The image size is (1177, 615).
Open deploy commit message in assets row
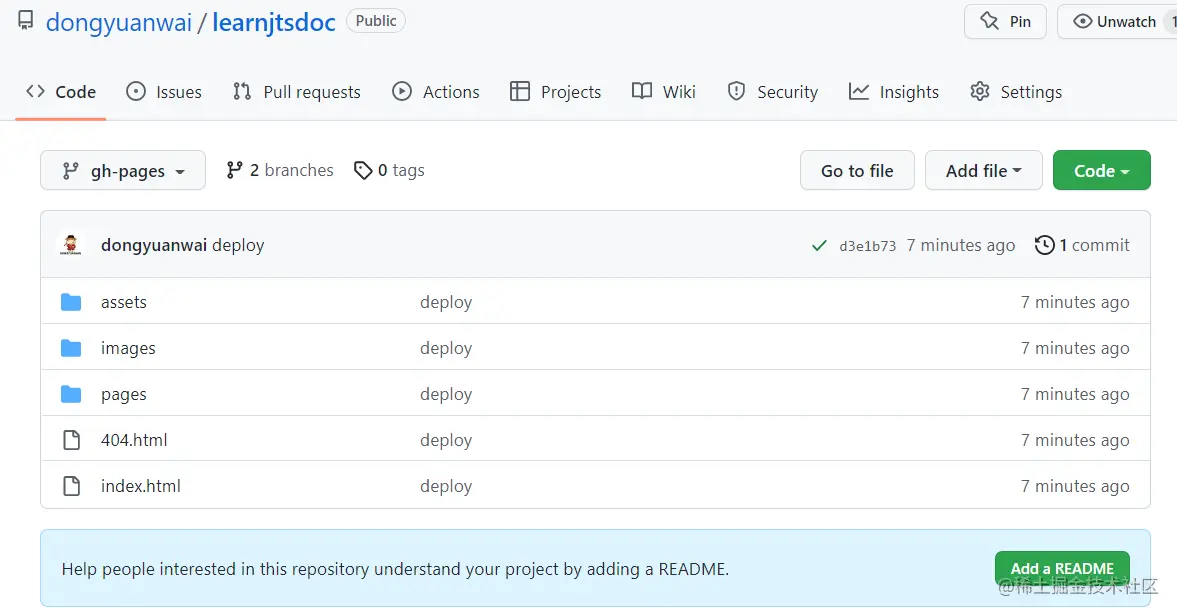(446, 302)
